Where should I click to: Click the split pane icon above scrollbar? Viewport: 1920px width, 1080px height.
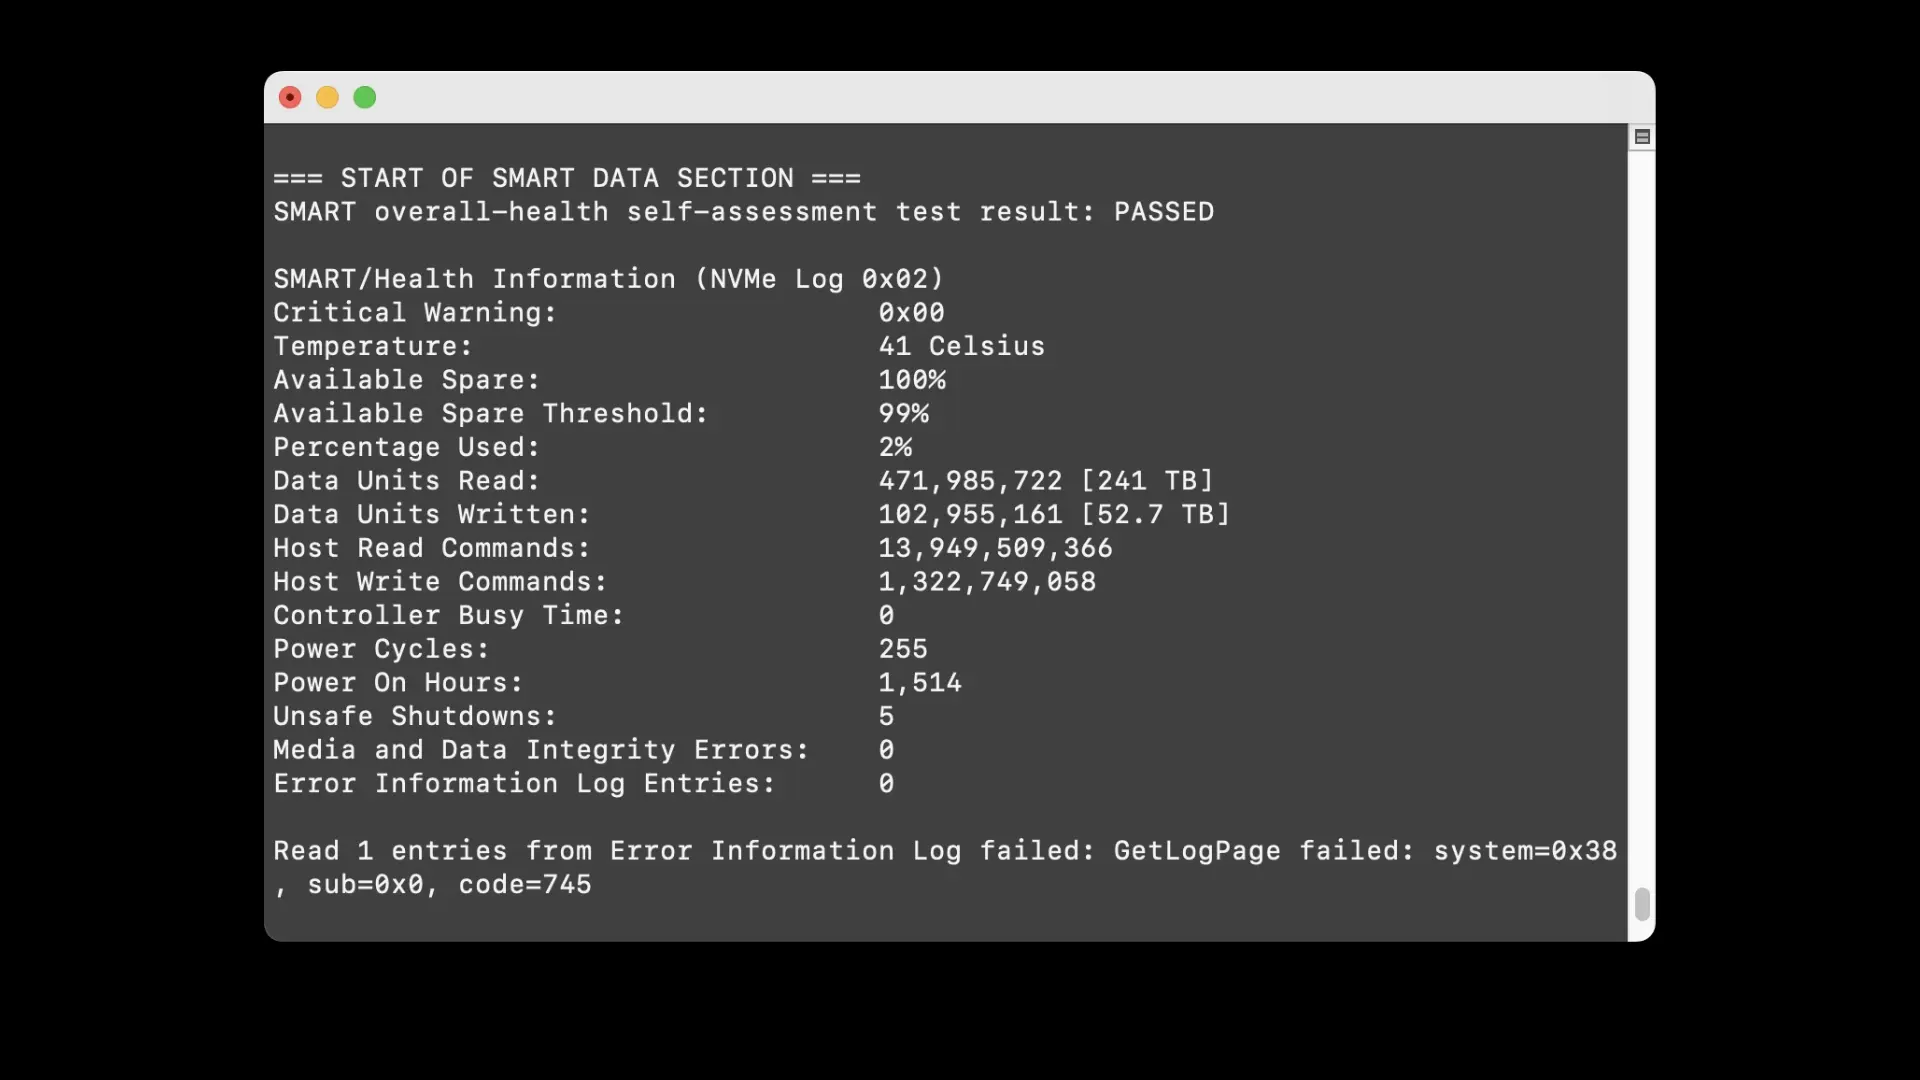[x=1642, y=137]
